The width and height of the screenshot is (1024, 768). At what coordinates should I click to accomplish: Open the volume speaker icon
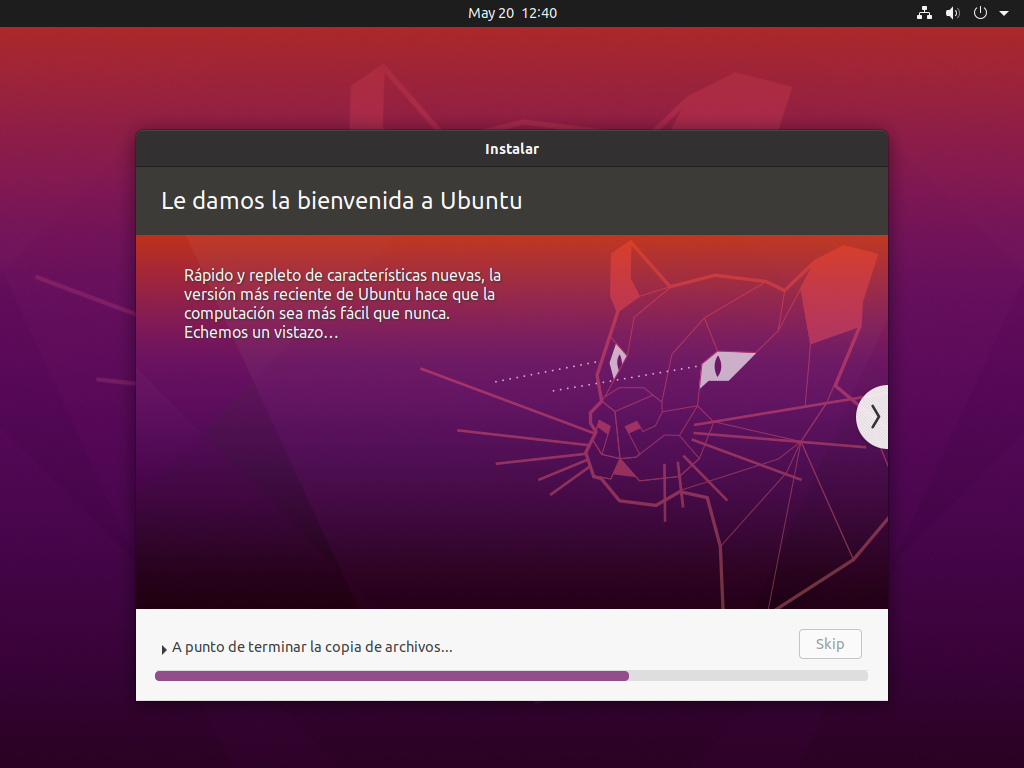(953, 13)
